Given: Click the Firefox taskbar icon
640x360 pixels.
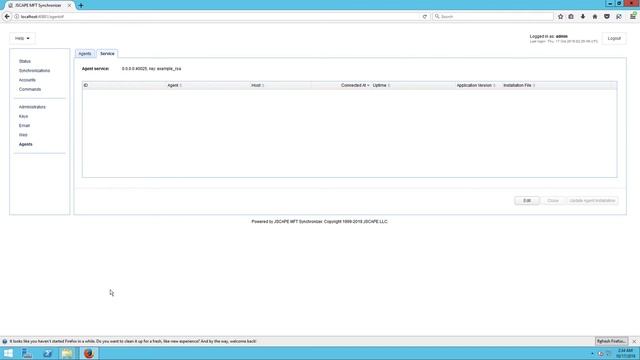Looking at the screenshot, I should pyautogui.click(x=89, y=353).
